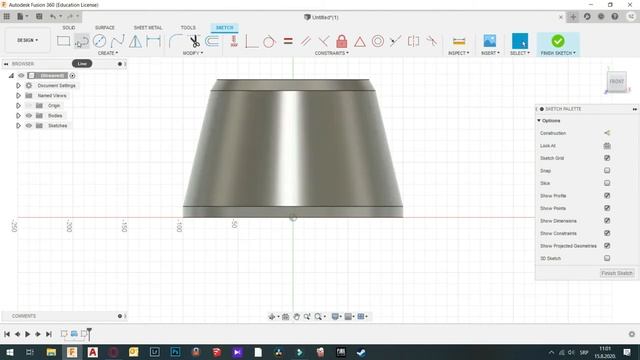The width and height of the screenshot is (640, 360).
Task: Apply the Collinear constraint
Action: pos(395,41)
